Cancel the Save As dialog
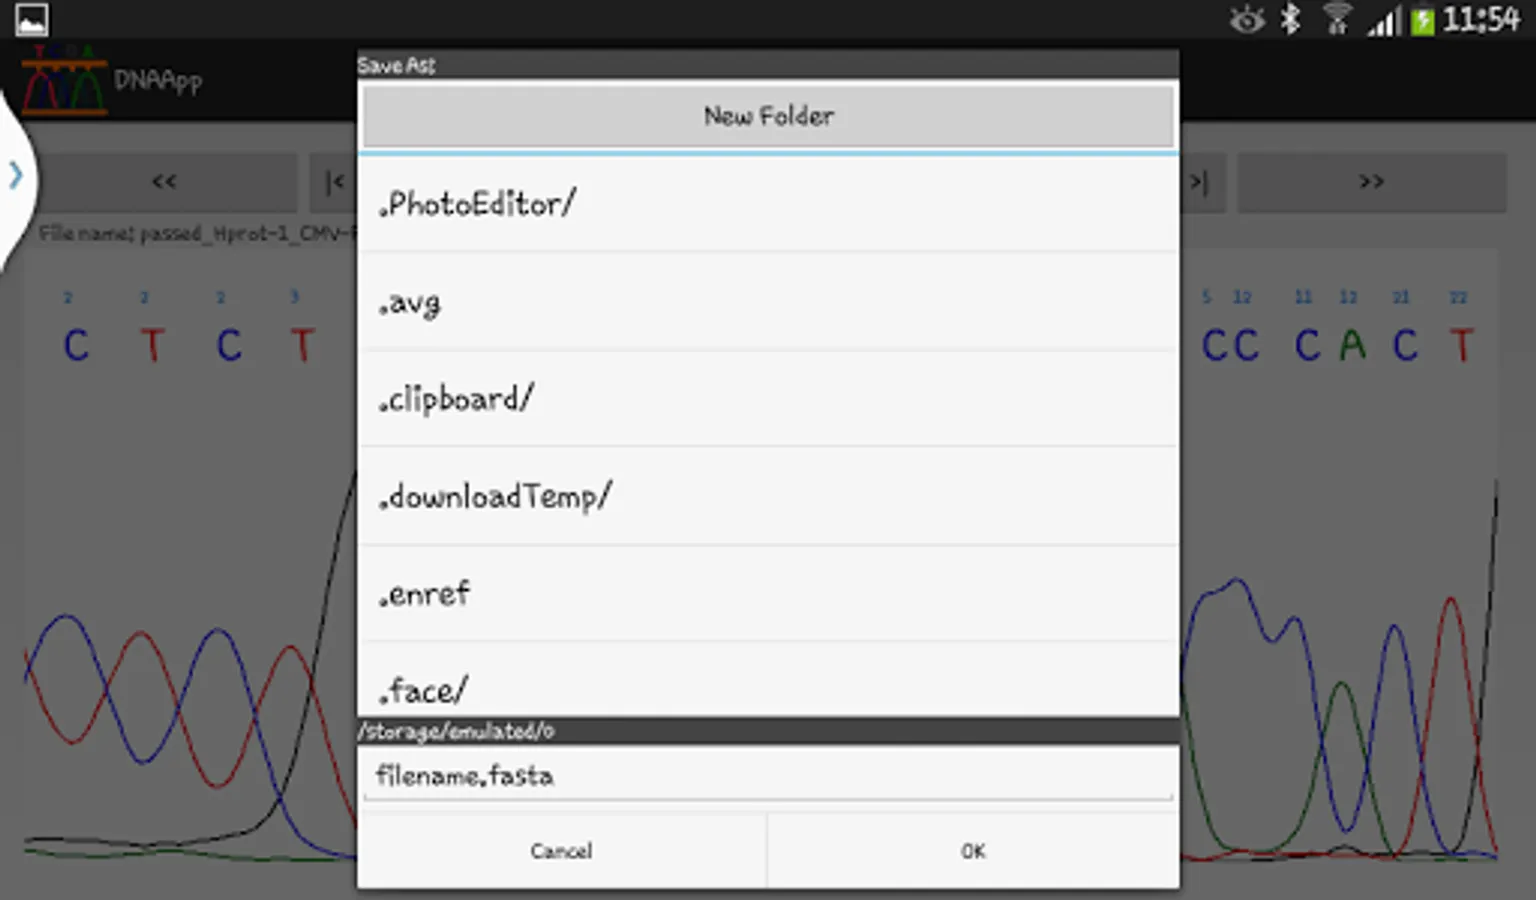This screenshot has width=1536, height=900. click(562, 851)
